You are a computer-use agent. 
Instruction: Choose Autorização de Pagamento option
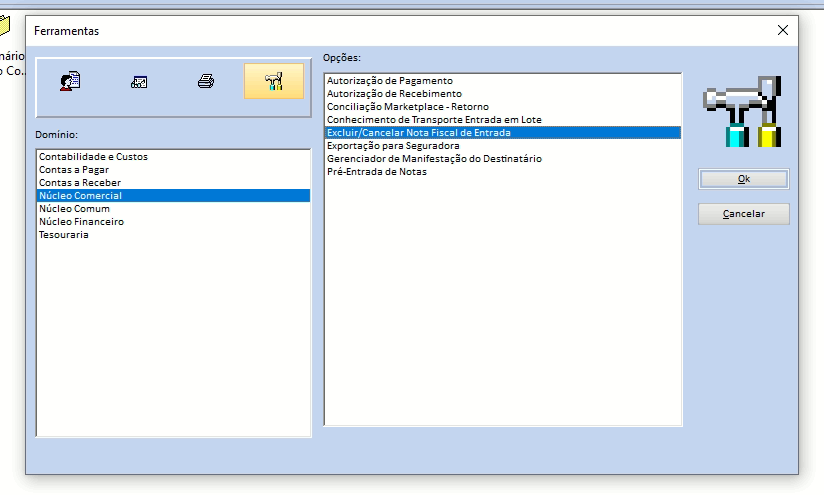point(503,80)
